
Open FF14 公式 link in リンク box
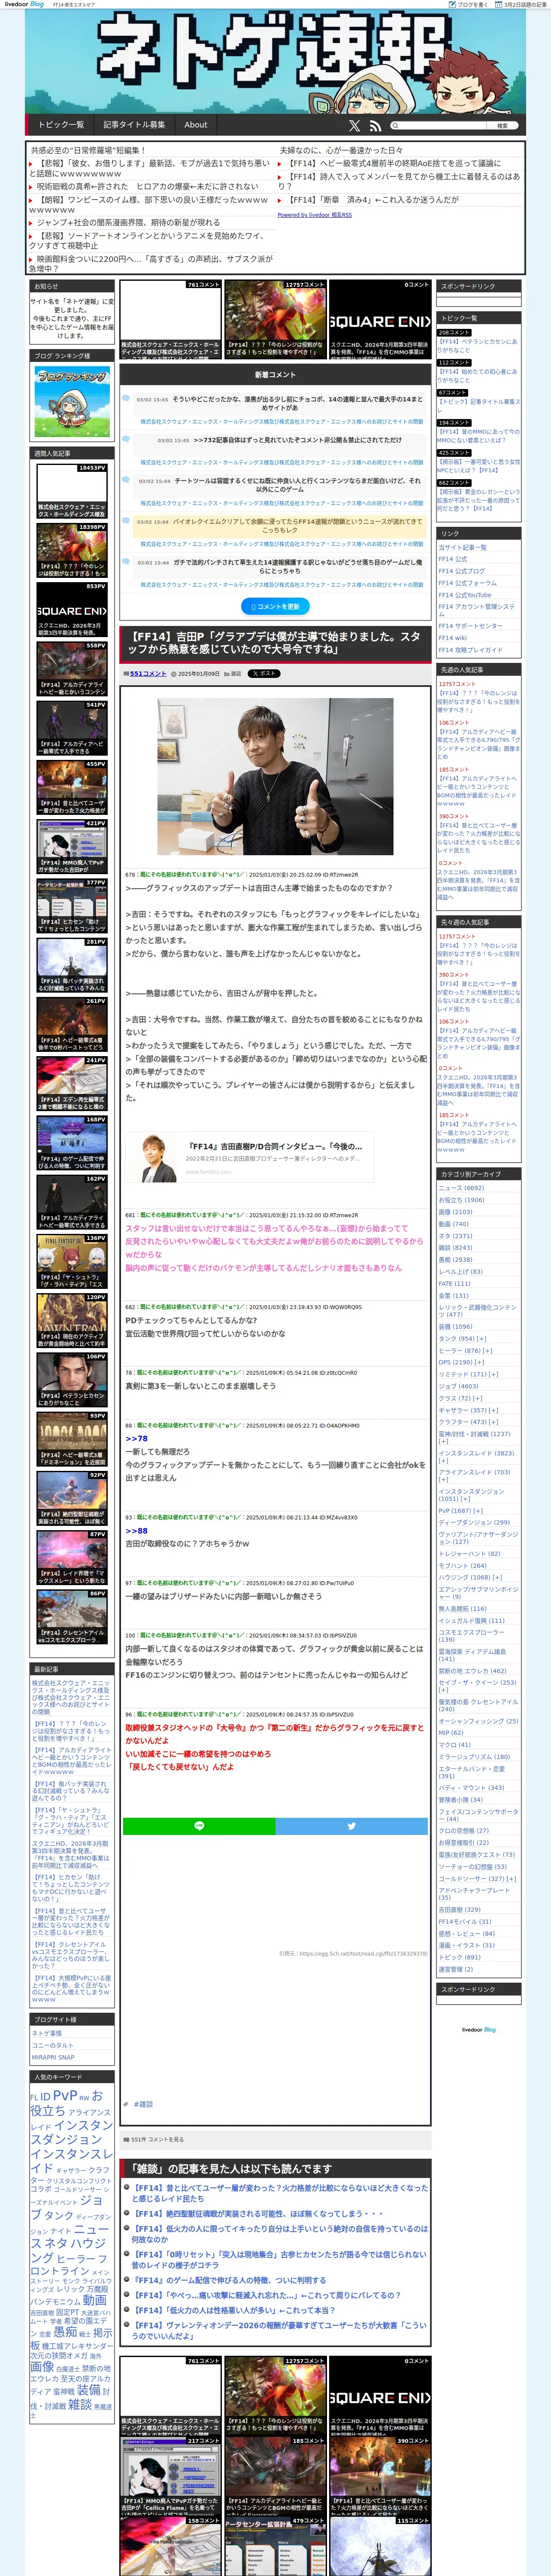click(453, 559)
